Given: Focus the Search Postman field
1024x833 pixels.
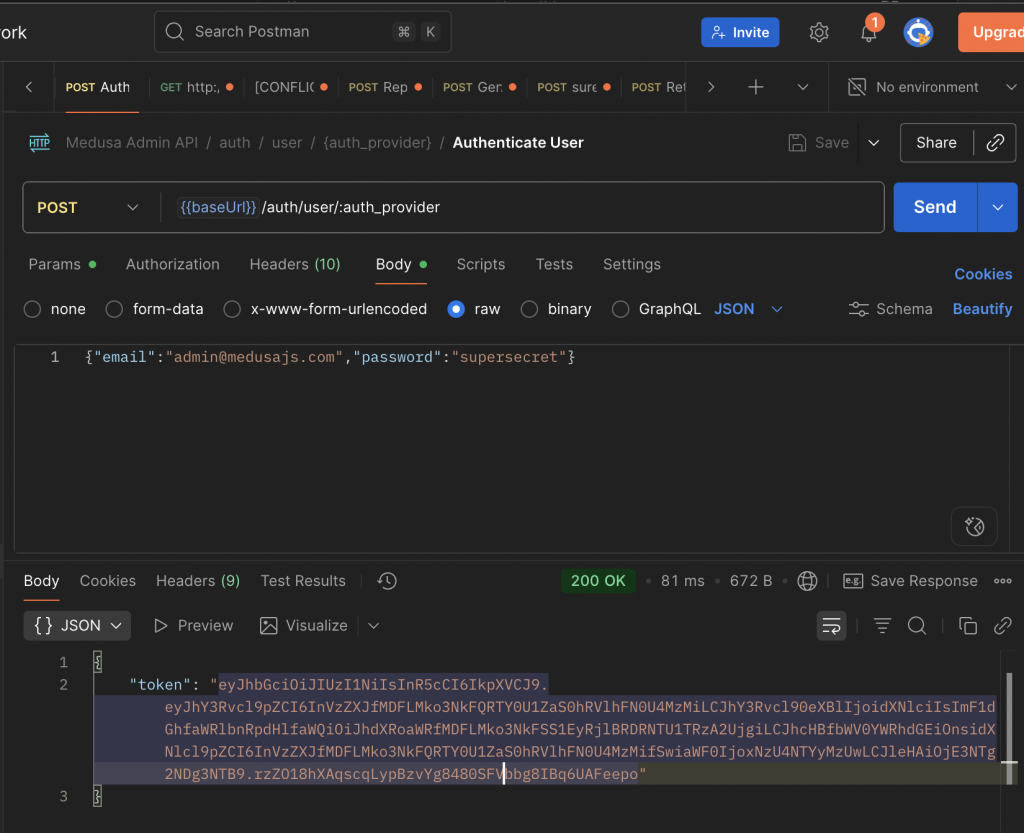Looking at the screenshot, I should pyautogui.click(x=302, y=31).
